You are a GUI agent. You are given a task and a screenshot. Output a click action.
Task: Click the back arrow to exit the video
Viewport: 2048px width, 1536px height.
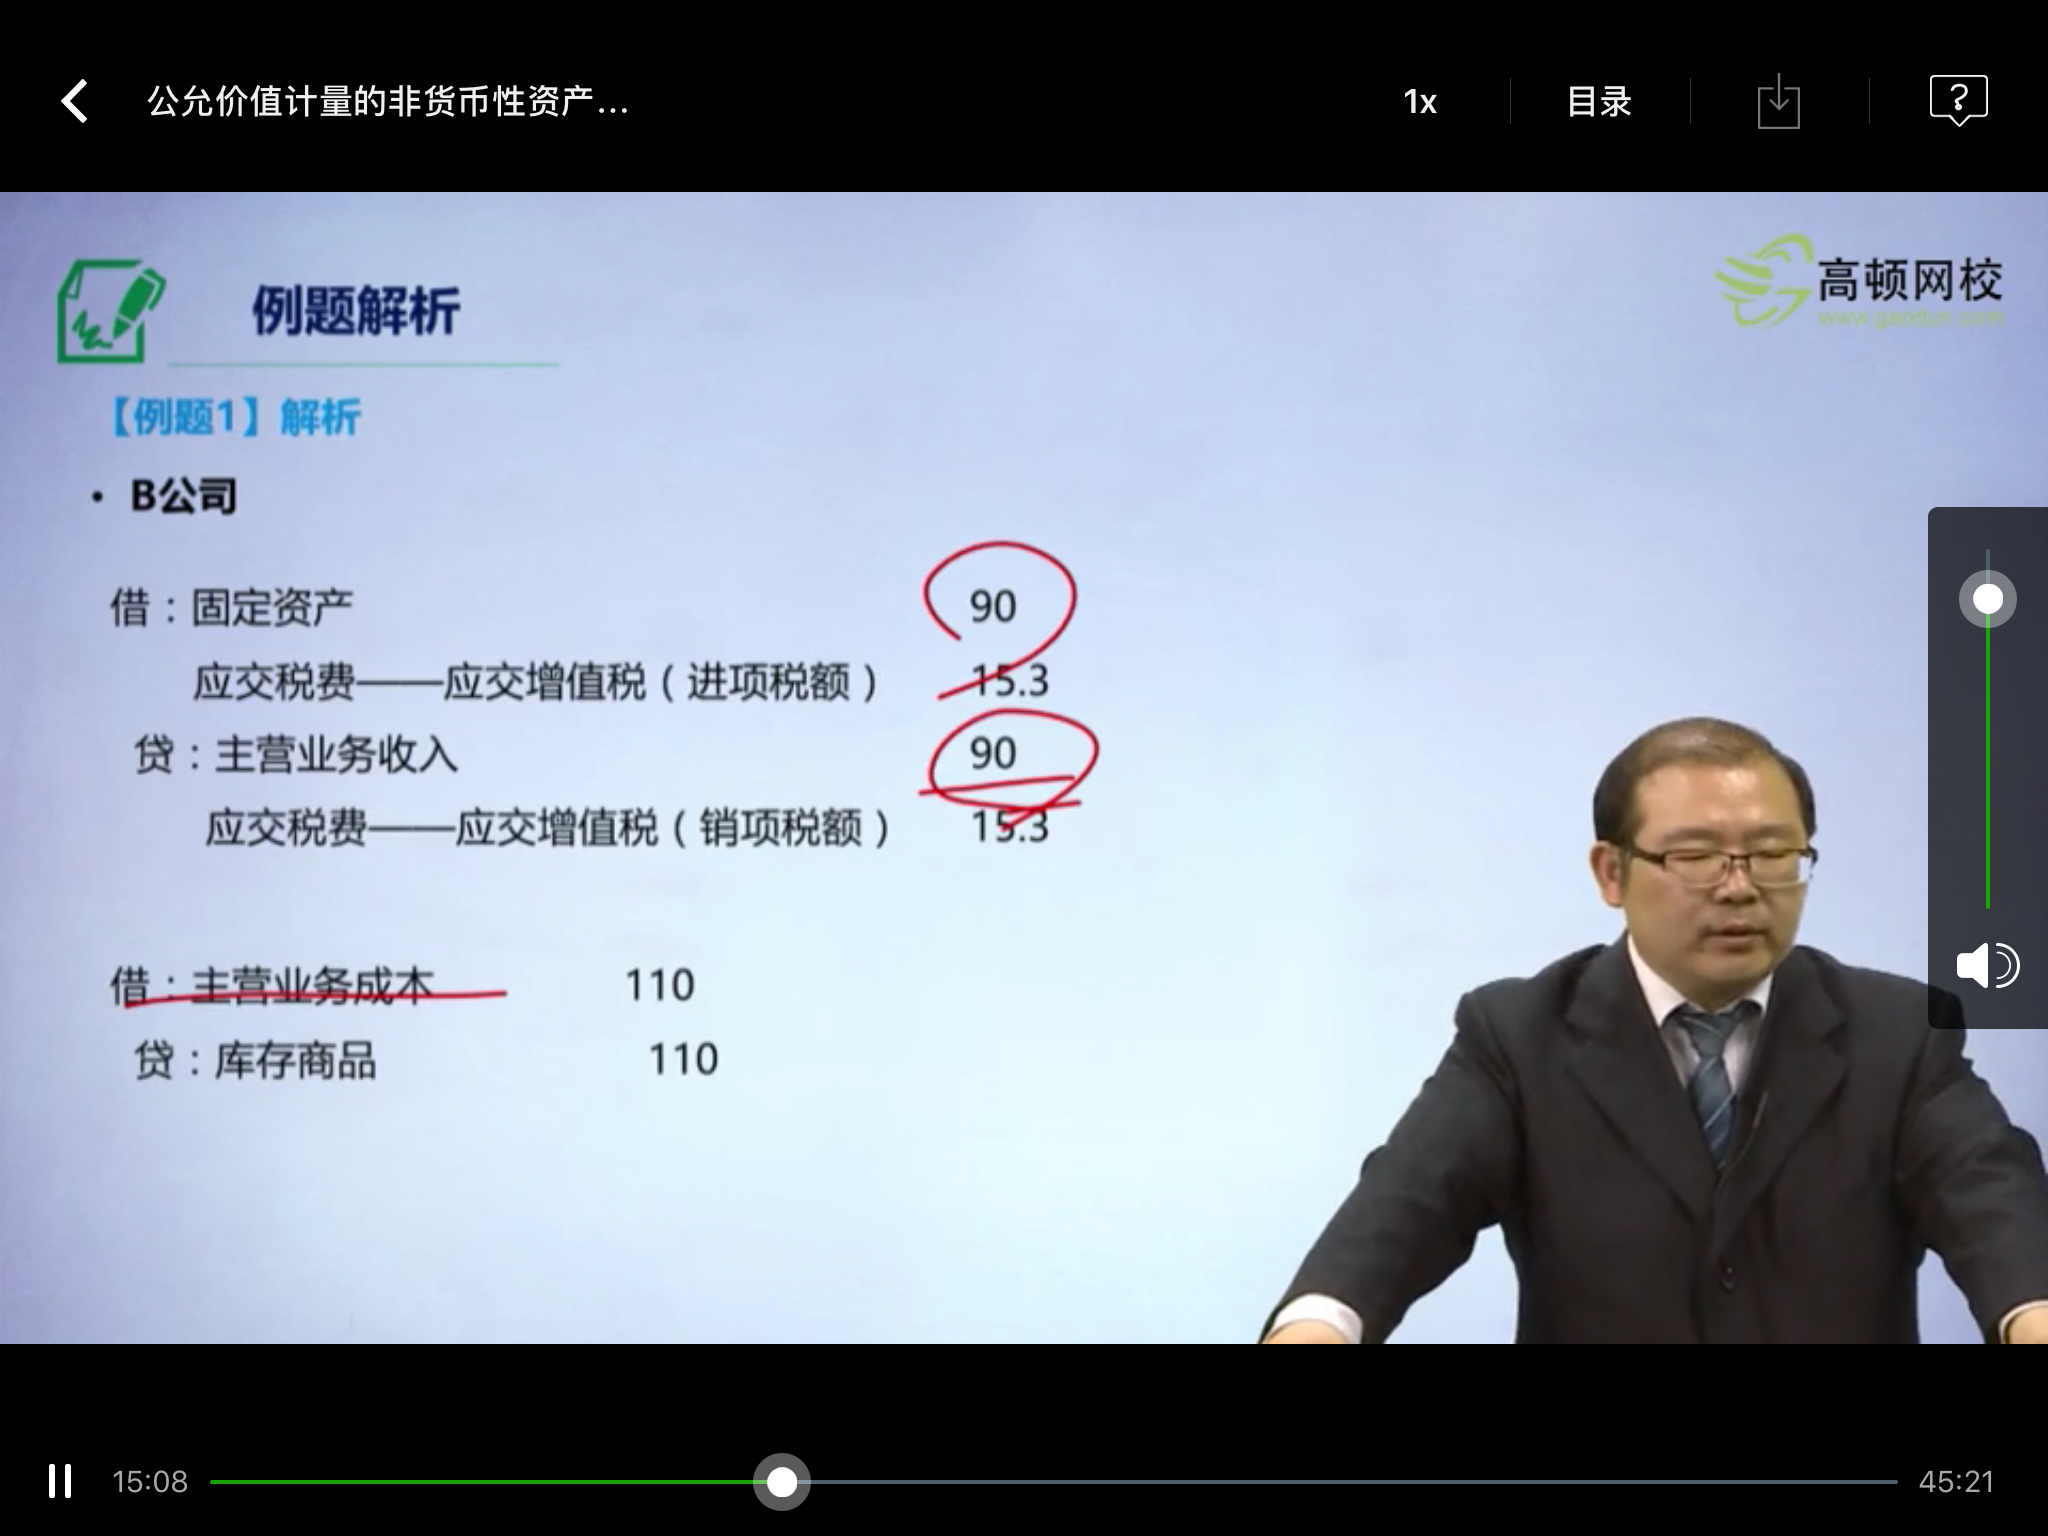[75, 101]
